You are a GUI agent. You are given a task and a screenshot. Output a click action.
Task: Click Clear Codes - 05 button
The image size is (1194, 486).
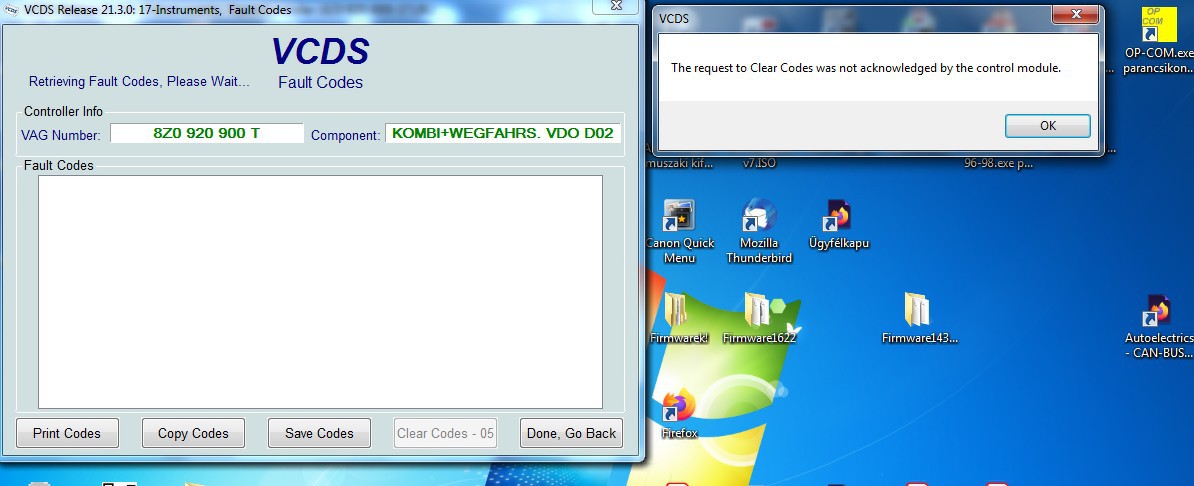(x=445, y=433)
